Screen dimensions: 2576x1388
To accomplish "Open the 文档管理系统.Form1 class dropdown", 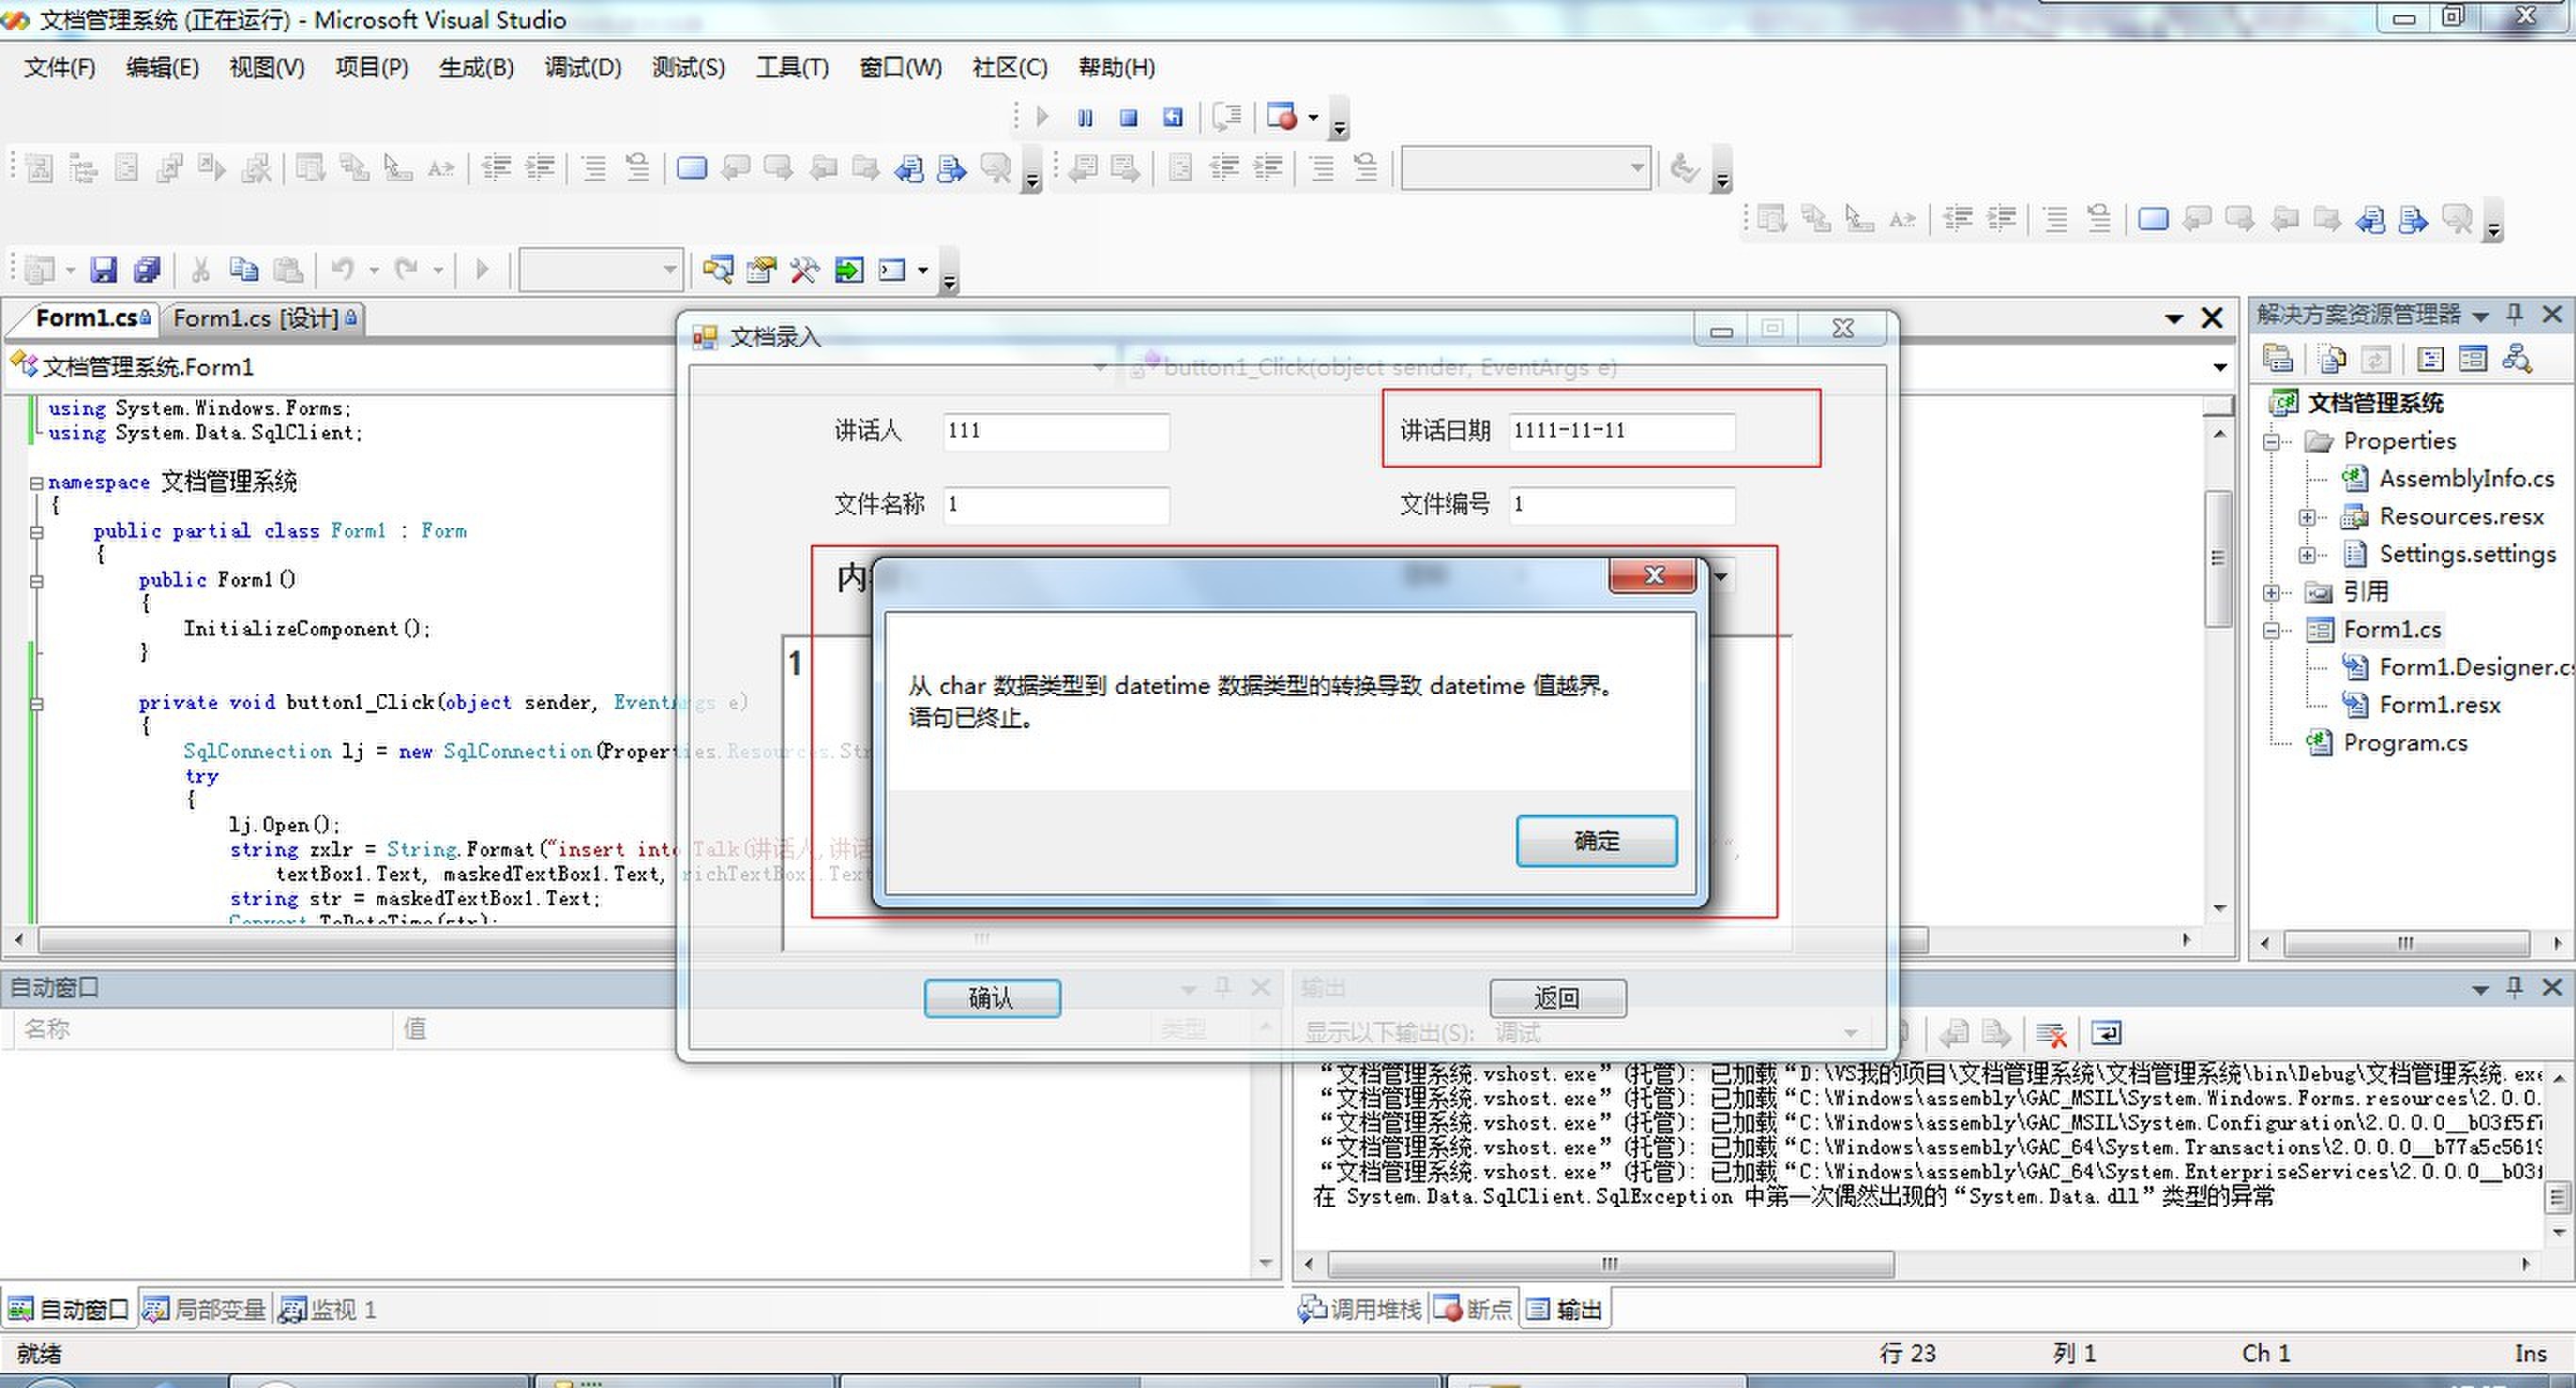I will click(1100, 367).
